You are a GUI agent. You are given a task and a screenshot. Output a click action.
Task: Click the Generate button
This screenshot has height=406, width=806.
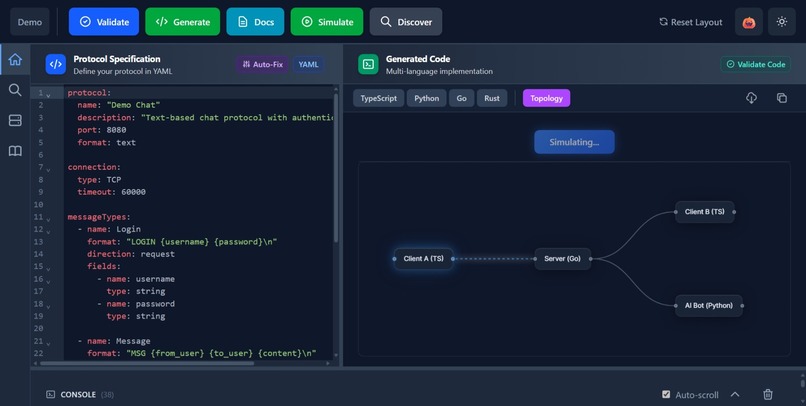(182, 22)
